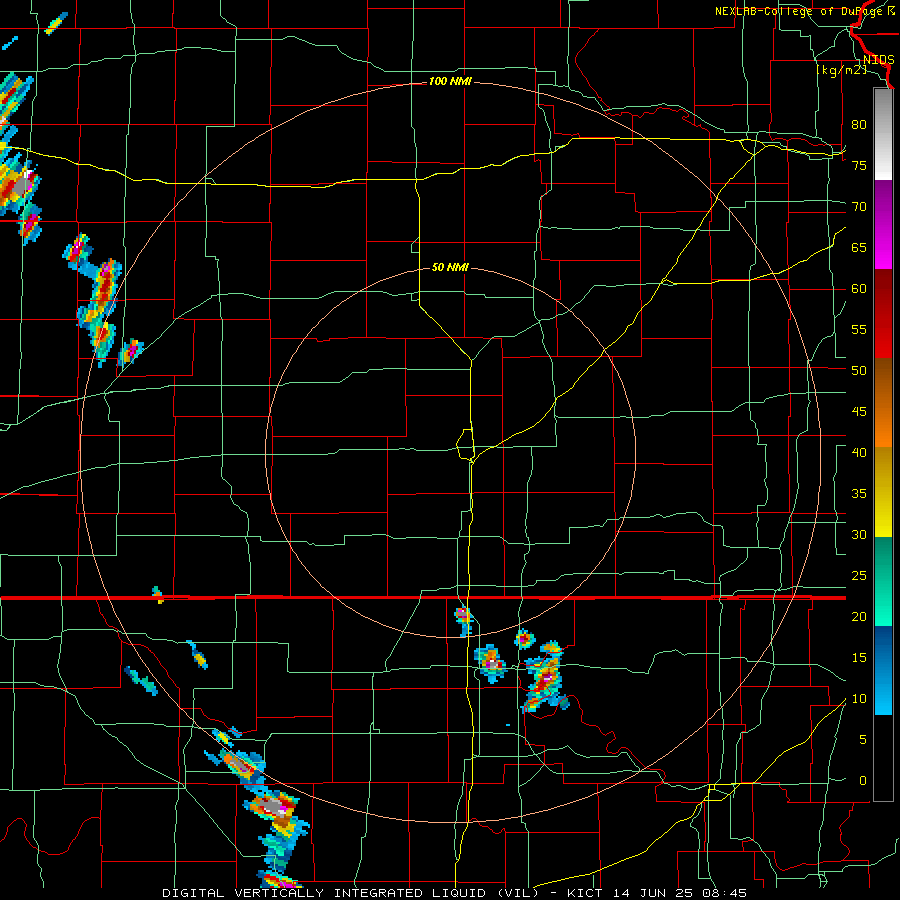Click the magenta segment of the color scale
900x900 pixels.
point(883,224)
